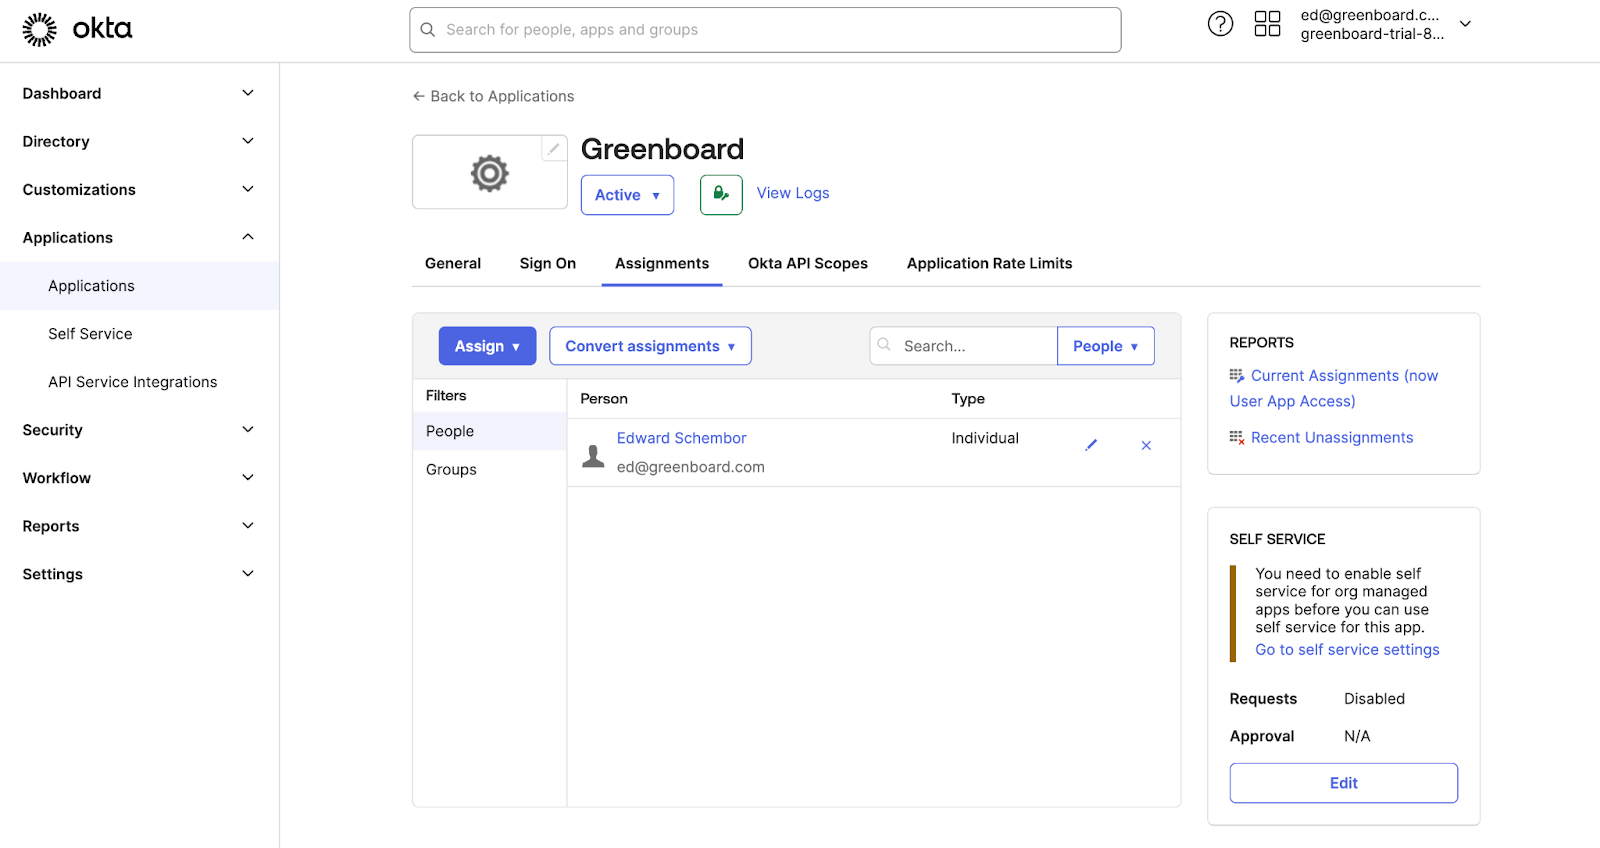Click the Person column header
Viewport: 1600px width, 848px height.
click(604, 399)
